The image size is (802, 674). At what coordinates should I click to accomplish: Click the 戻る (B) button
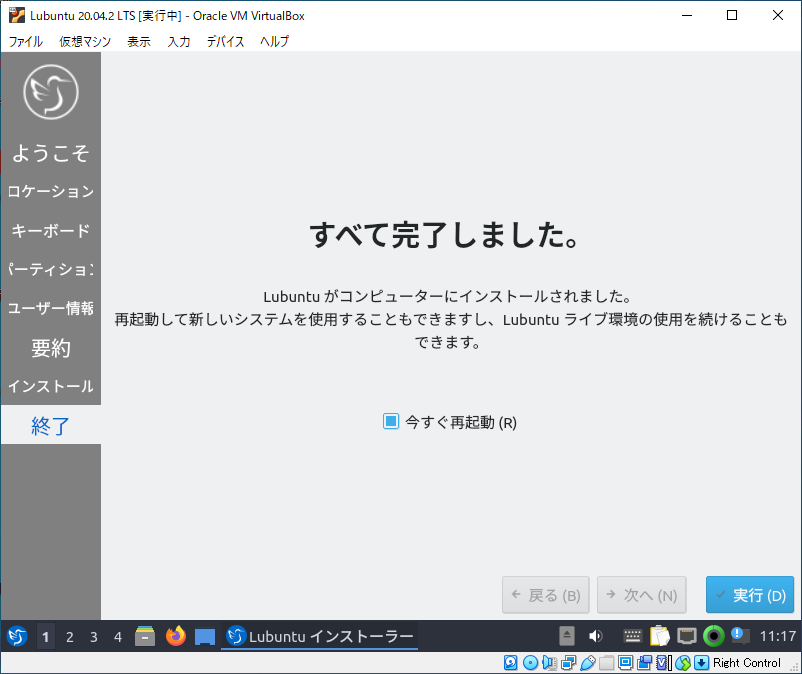point(546,595)
